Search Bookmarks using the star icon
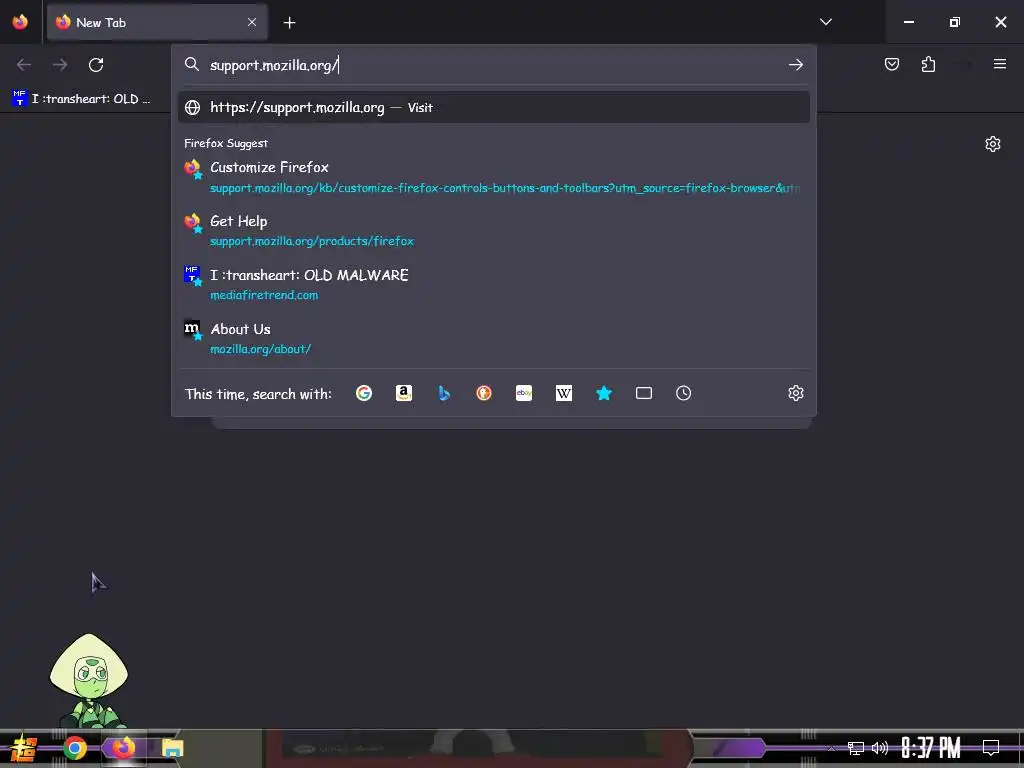Screen dimensions: 1024x768 click(604, 393)
